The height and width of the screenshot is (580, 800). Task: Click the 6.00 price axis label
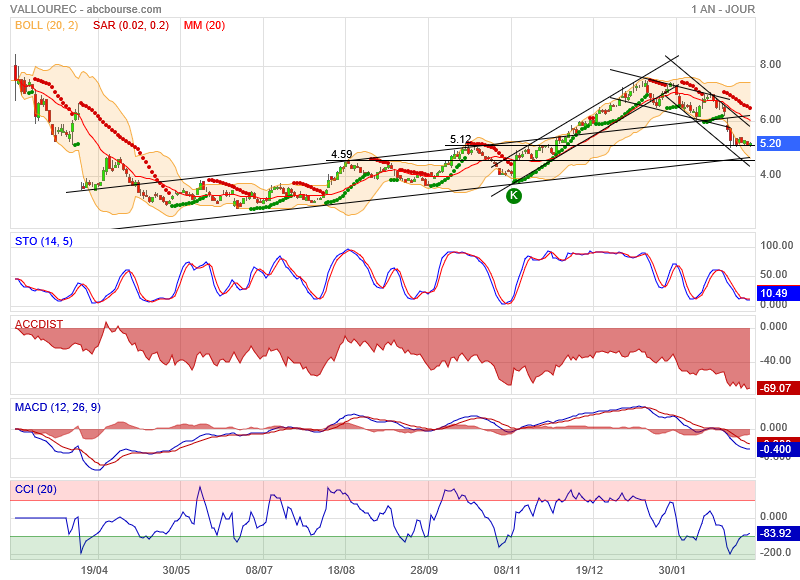pyautogui.click(x=770, y=119)
